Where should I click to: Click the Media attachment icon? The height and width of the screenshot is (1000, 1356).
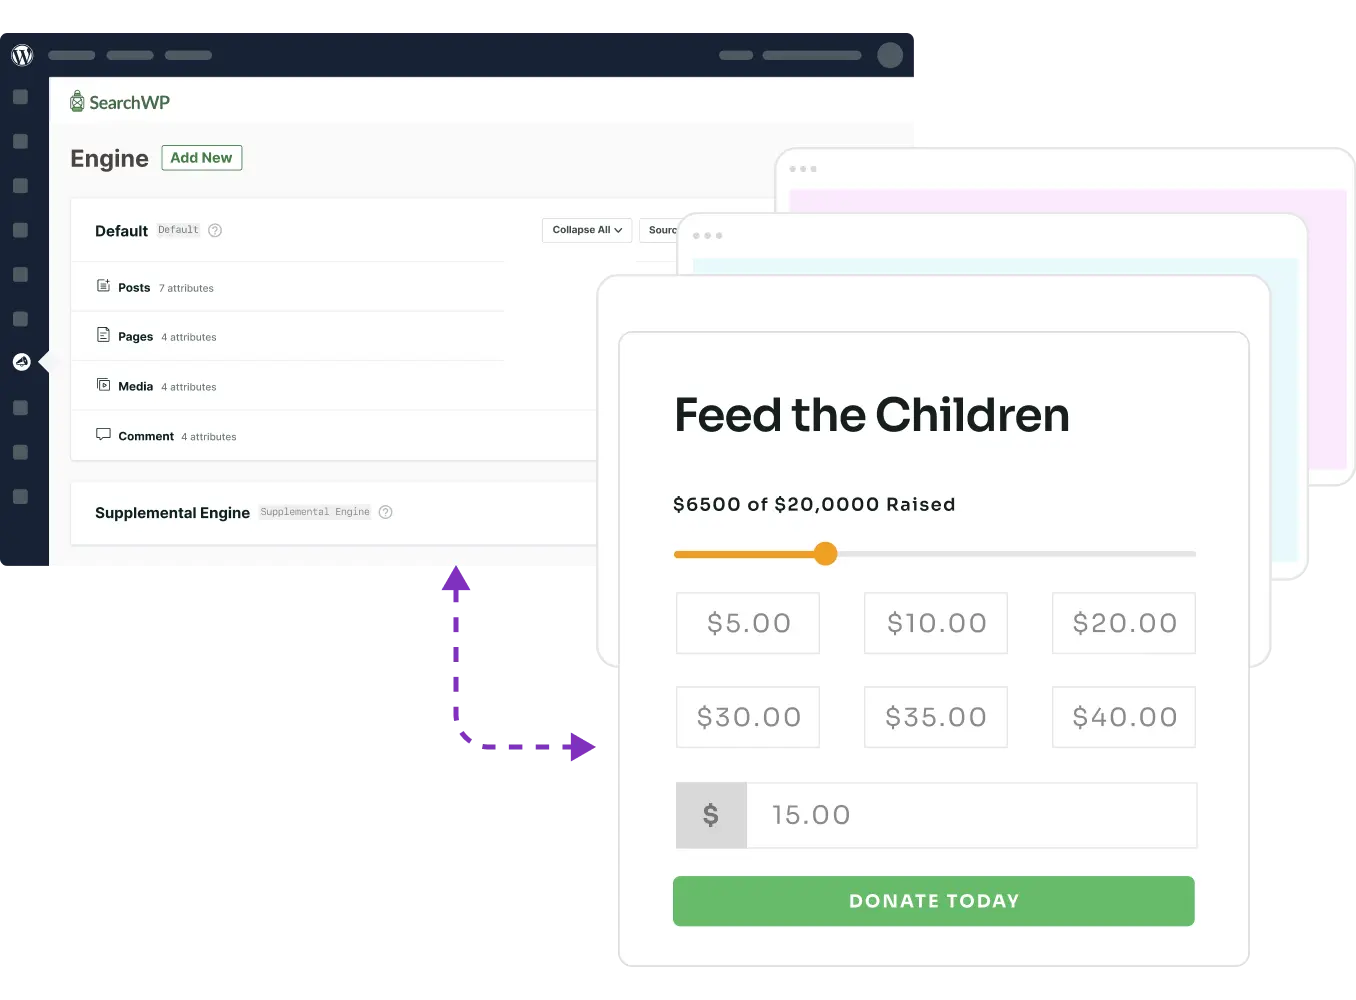[104, 385]
